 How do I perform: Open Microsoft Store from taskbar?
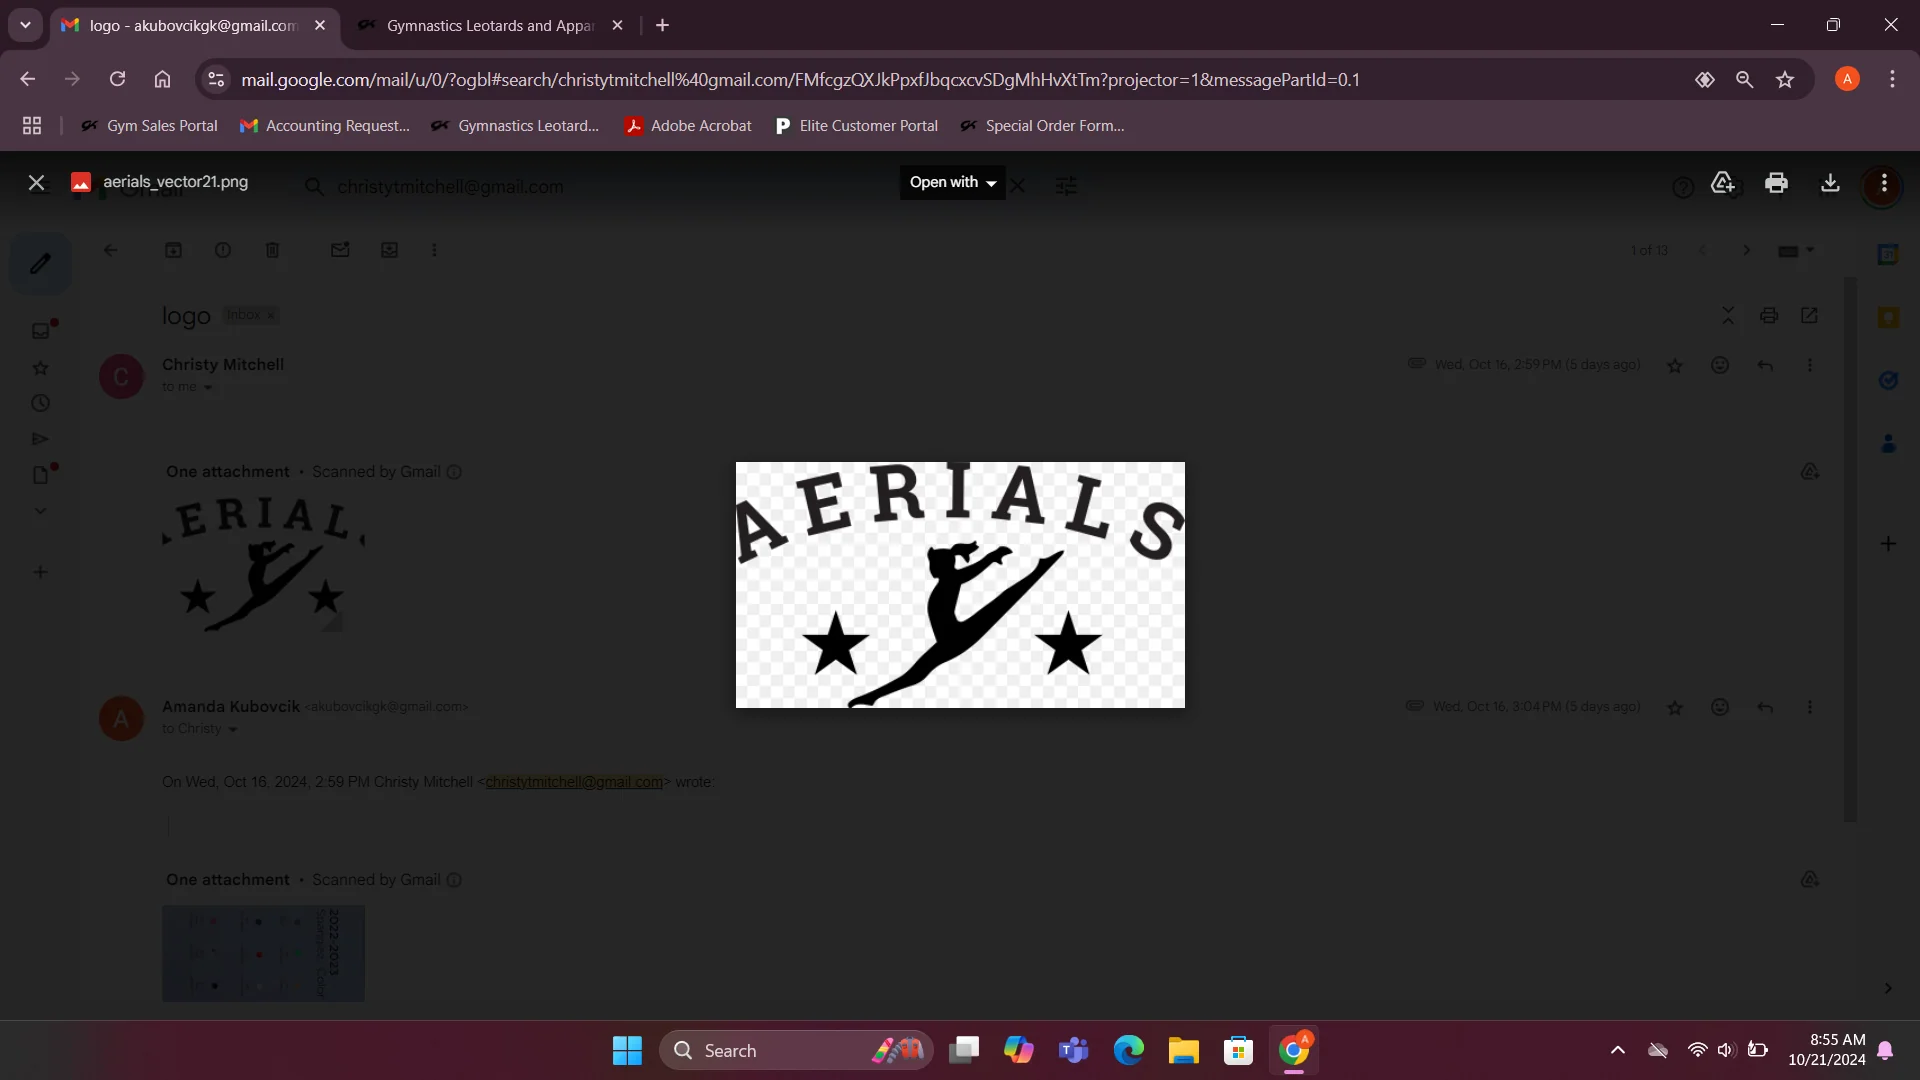coord(1239,1050)
